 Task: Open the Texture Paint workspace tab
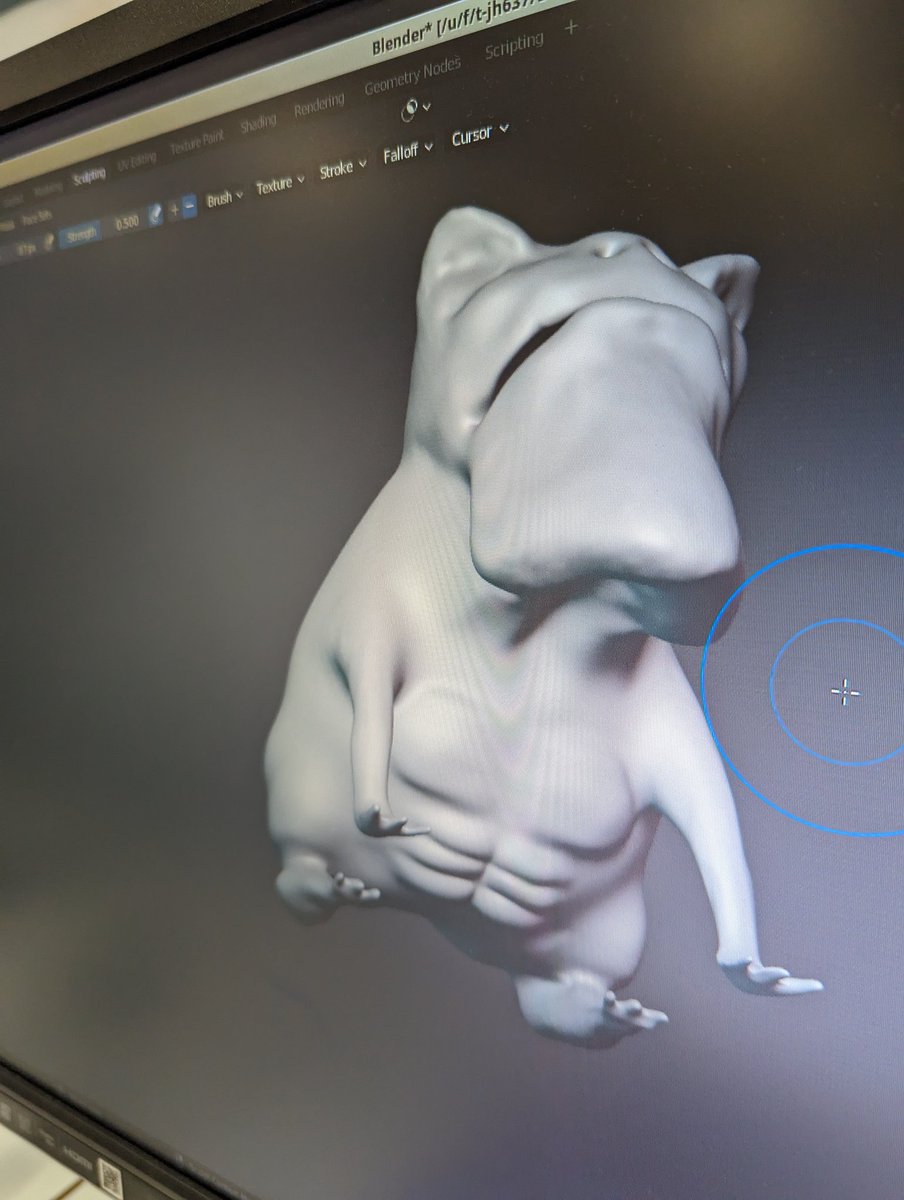click(197, 142)
